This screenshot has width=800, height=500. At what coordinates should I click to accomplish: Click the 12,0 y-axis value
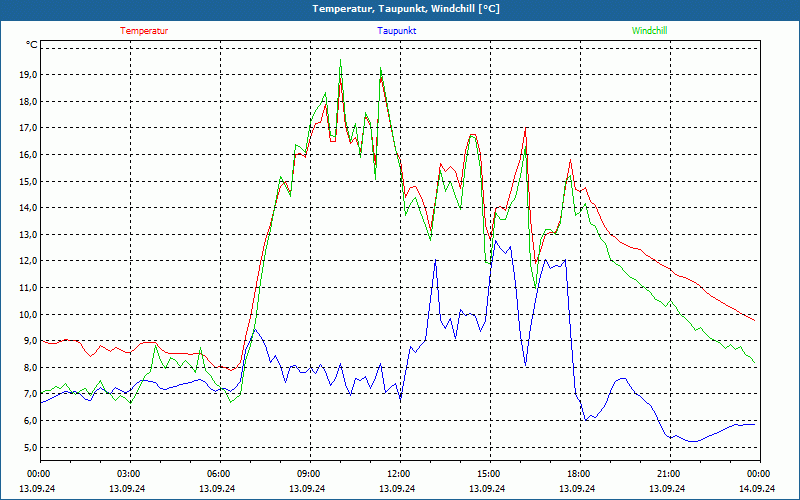29,261
